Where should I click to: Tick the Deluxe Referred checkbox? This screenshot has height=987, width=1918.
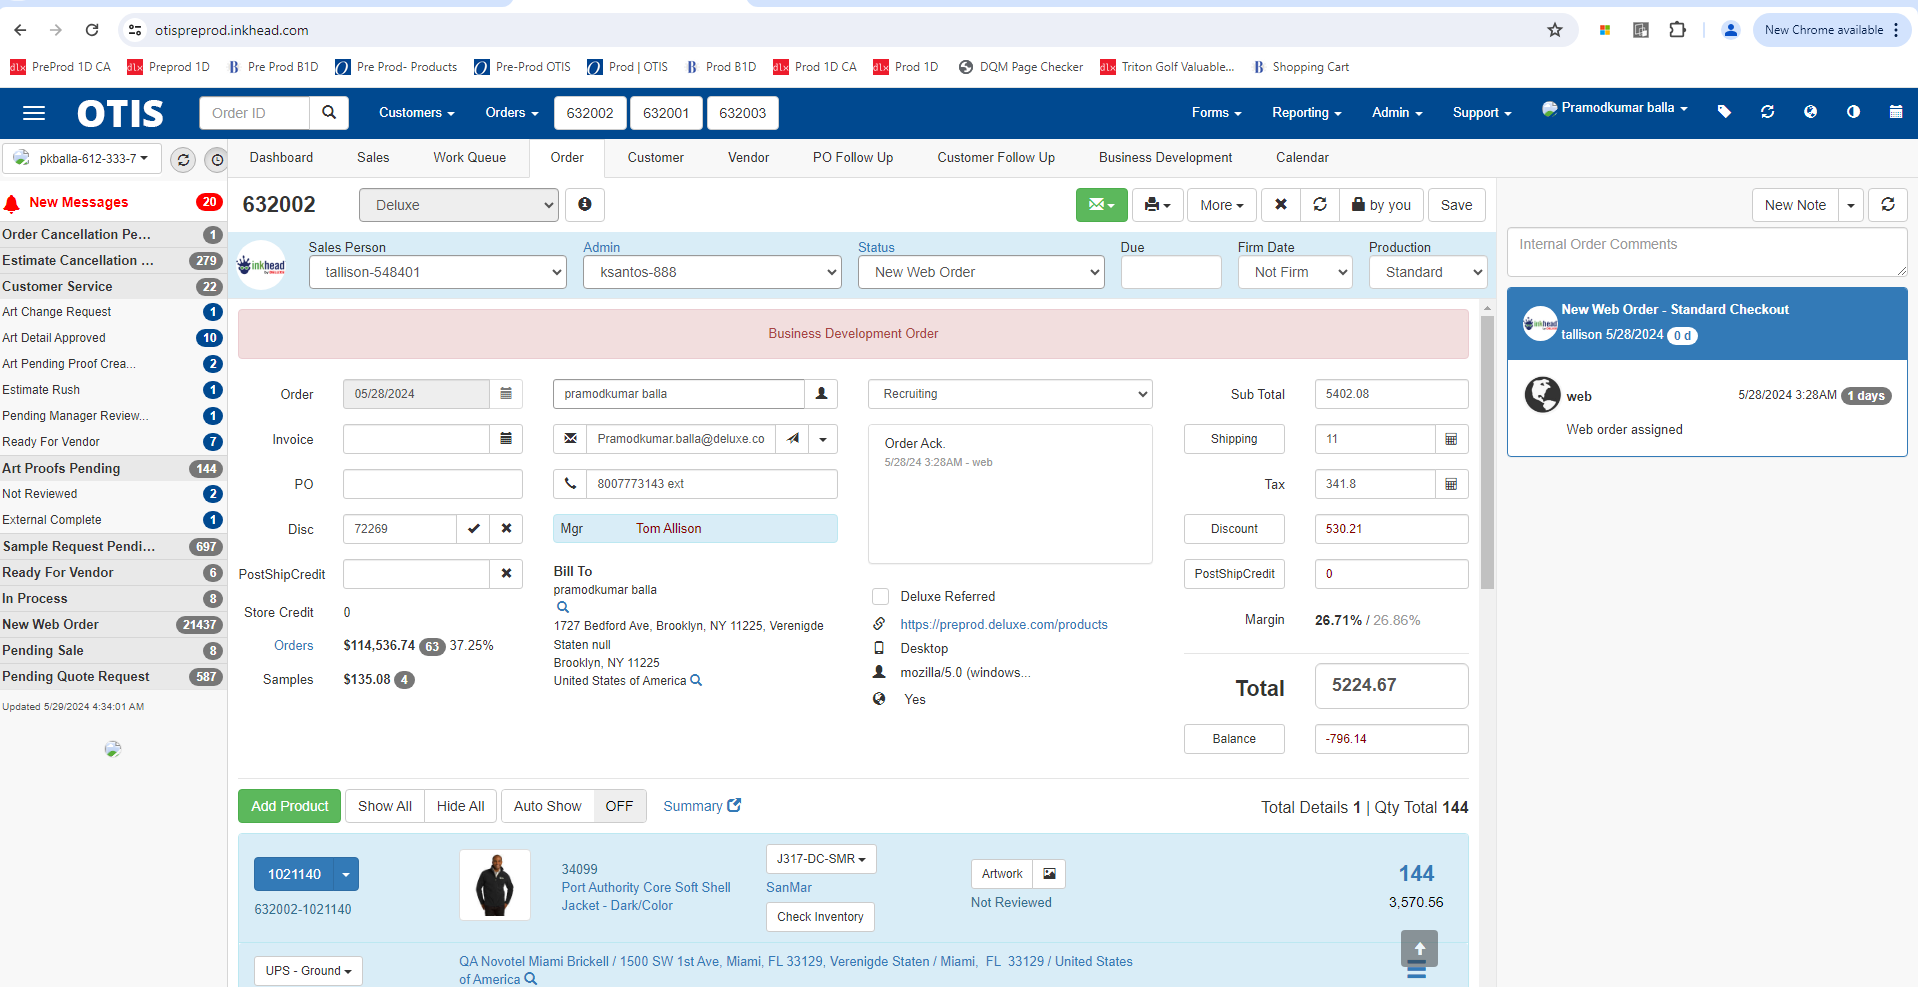tap(880, 597)
